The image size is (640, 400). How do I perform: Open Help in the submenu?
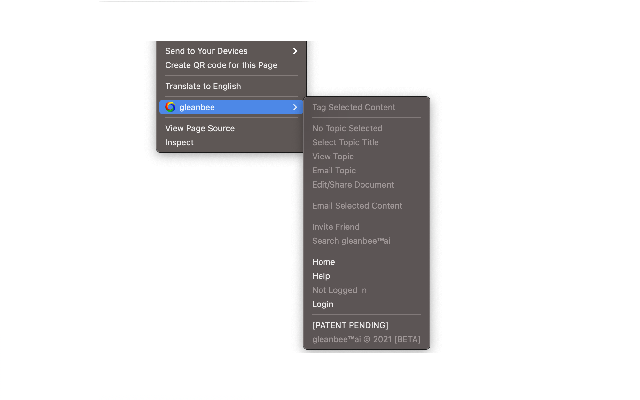pos(321,276)
